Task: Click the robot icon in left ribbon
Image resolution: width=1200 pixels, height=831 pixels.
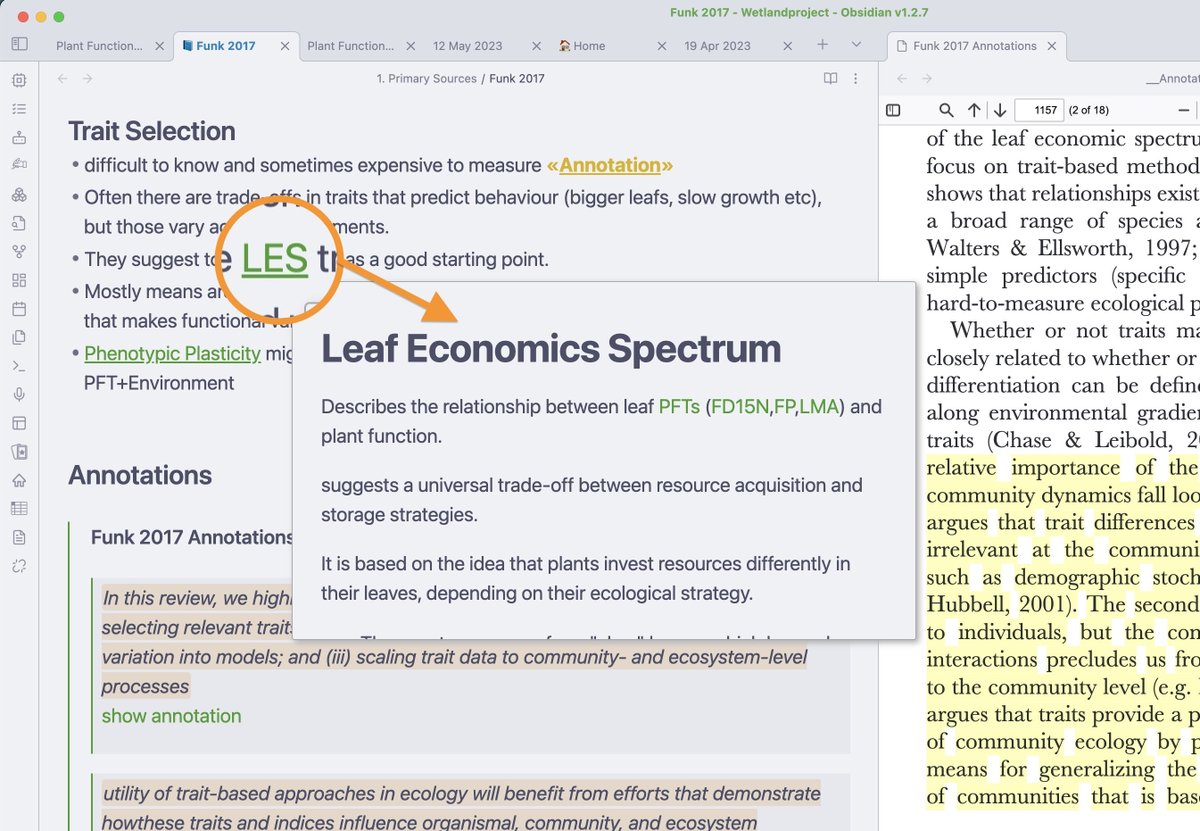Action: coord(19,137)
